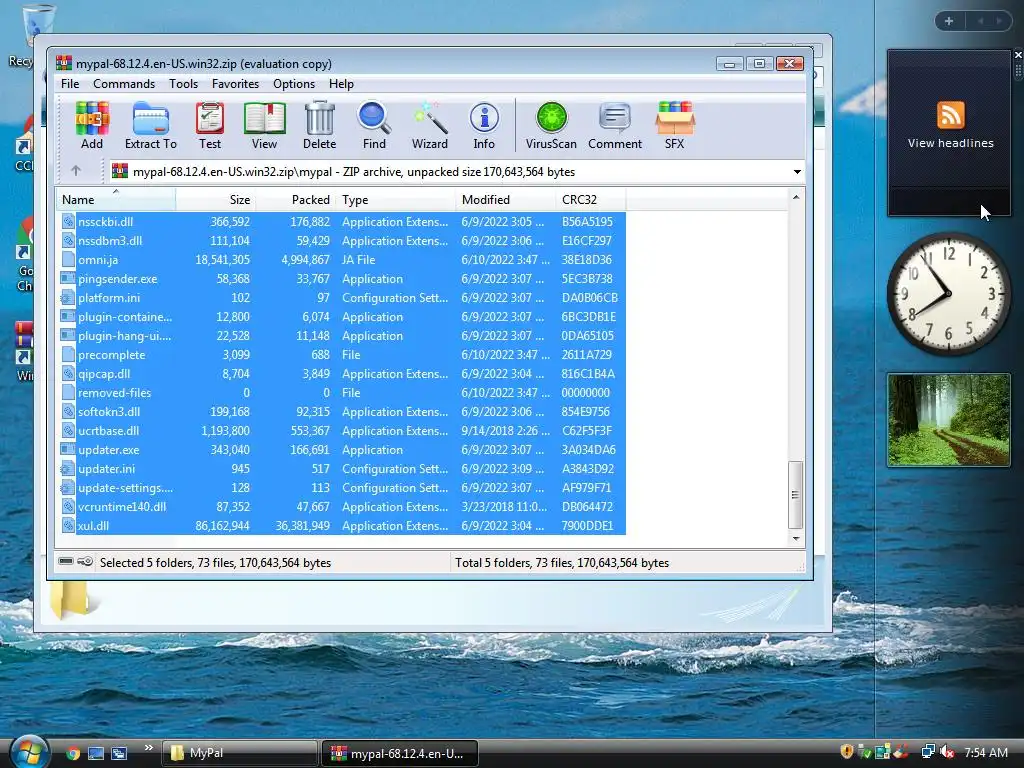Open the Commands menu
The image size is (1024, 768).
tap(124, 84)
